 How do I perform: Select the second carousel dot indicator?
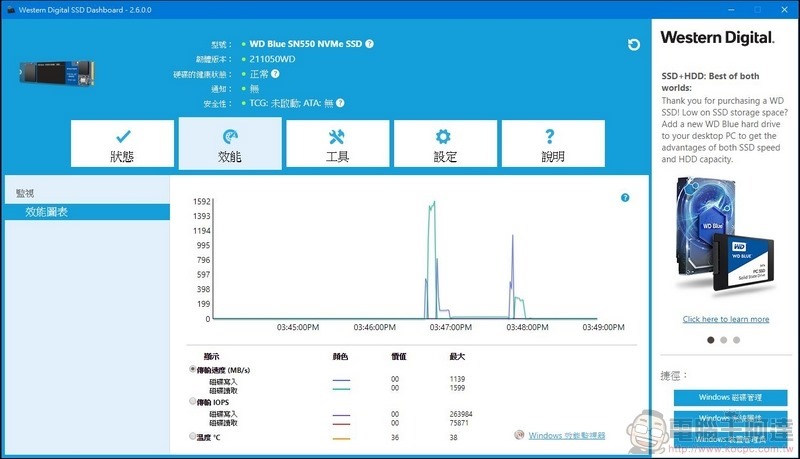[723, 340]
